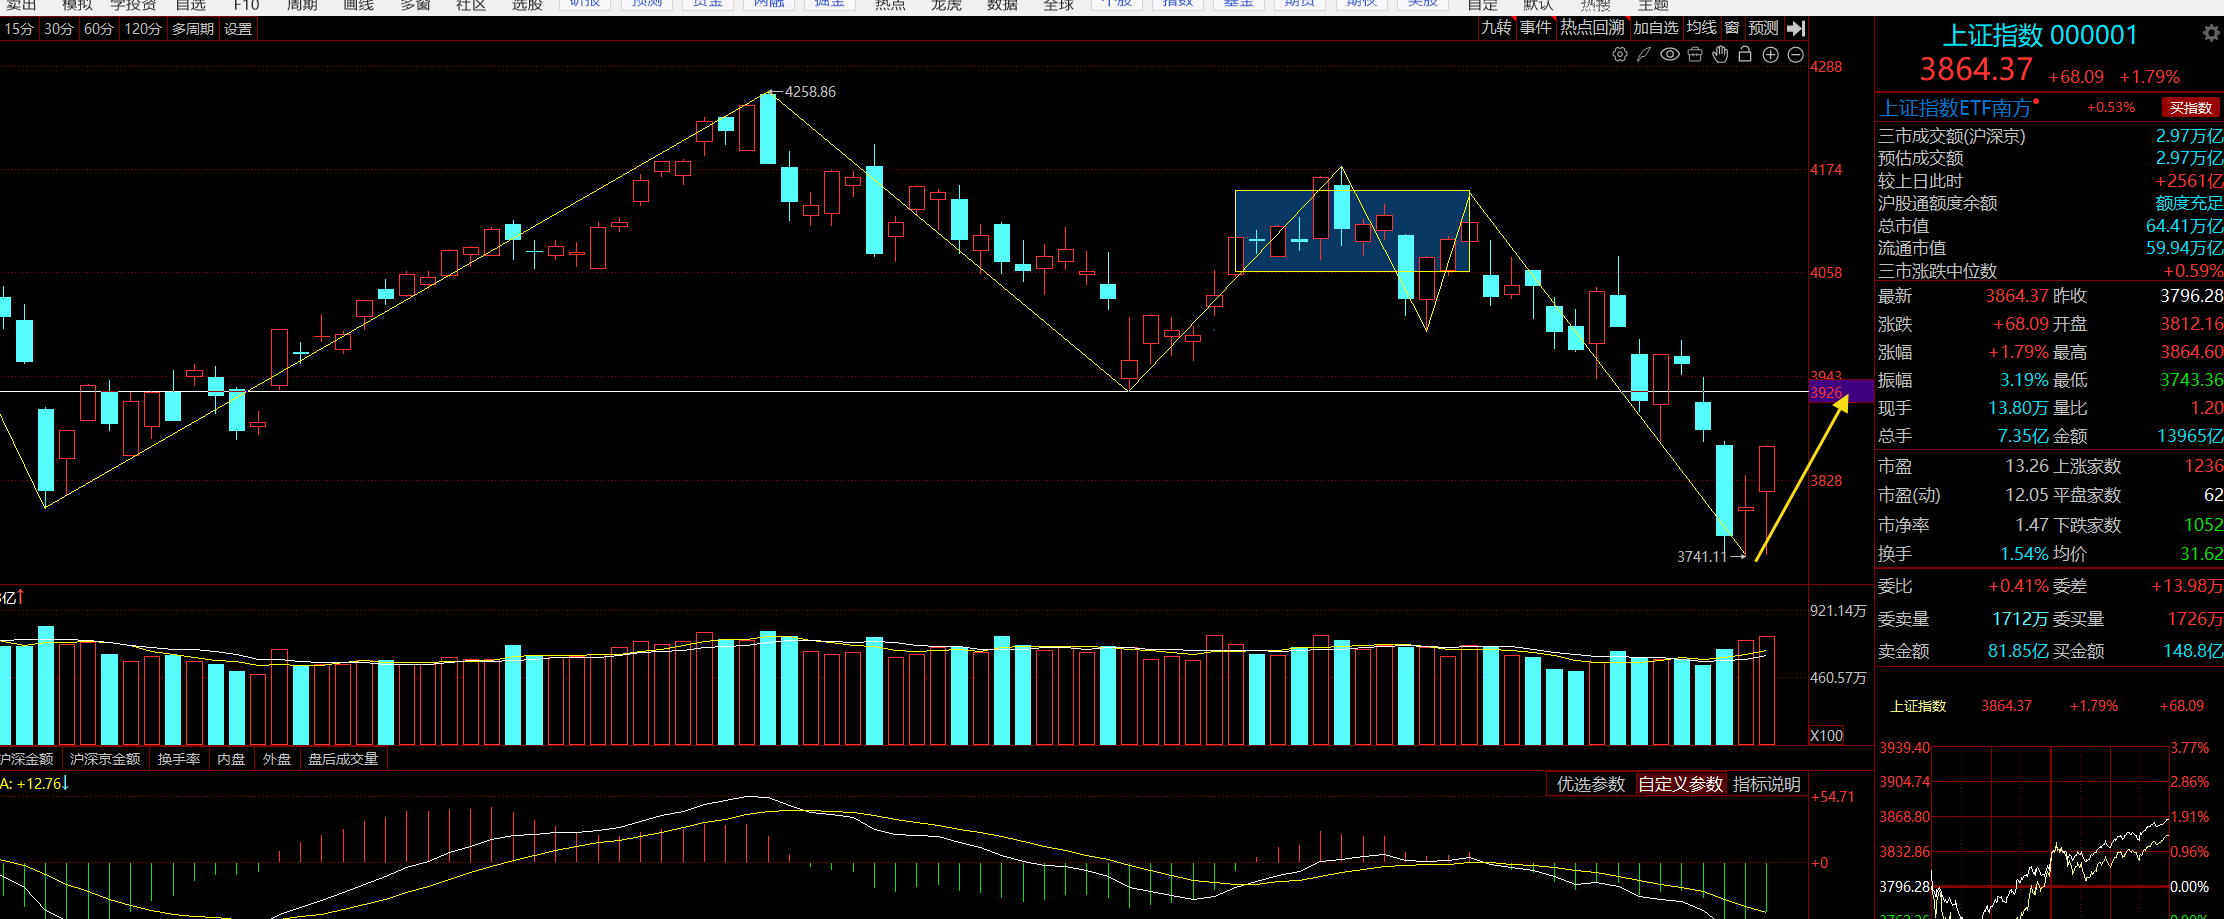2224x919 pixels.
Task: Click the 总市值 row value 64.41万亿
Action: pos(2184,226)
